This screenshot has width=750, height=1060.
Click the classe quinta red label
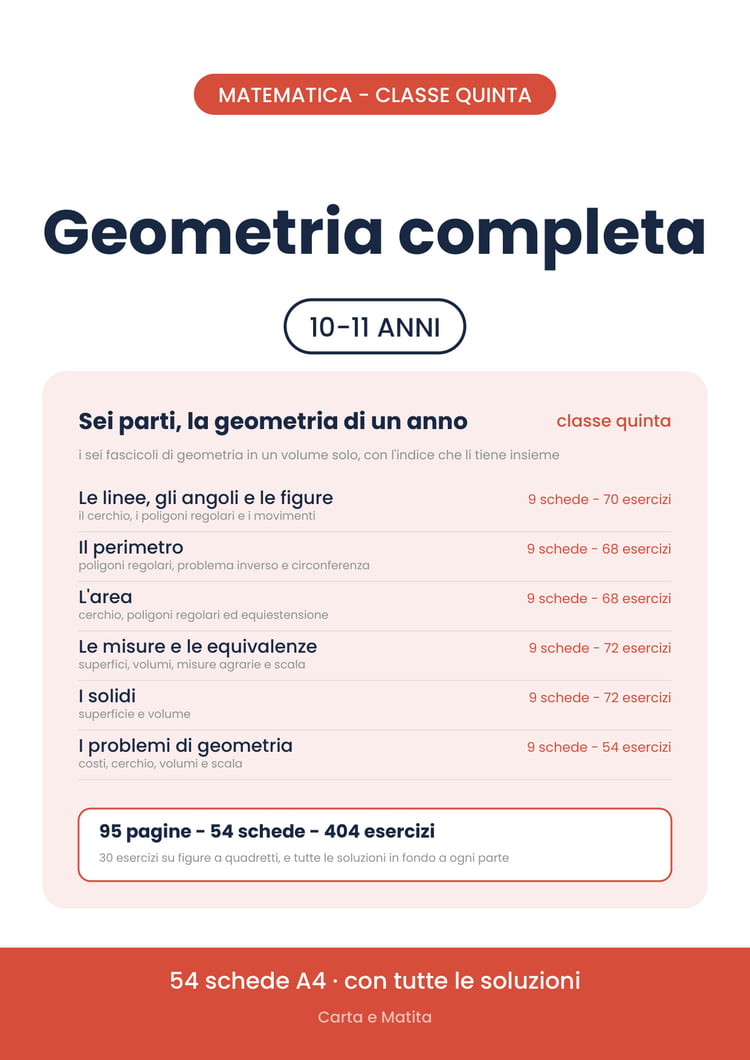click(x=613, y=421)
